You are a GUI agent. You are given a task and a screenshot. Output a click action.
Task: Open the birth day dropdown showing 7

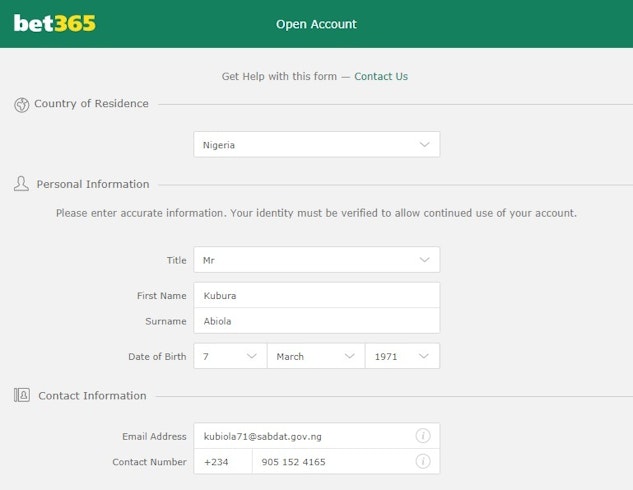(x=230, y=356)
